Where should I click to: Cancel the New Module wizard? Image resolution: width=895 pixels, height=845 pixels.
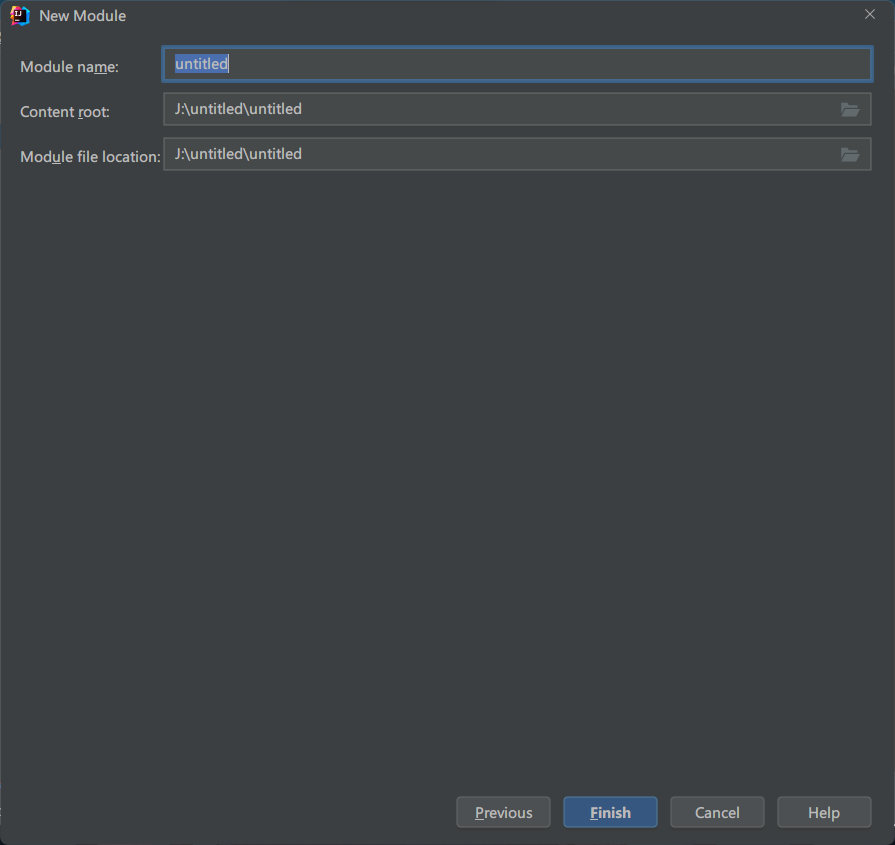[717, 812]
